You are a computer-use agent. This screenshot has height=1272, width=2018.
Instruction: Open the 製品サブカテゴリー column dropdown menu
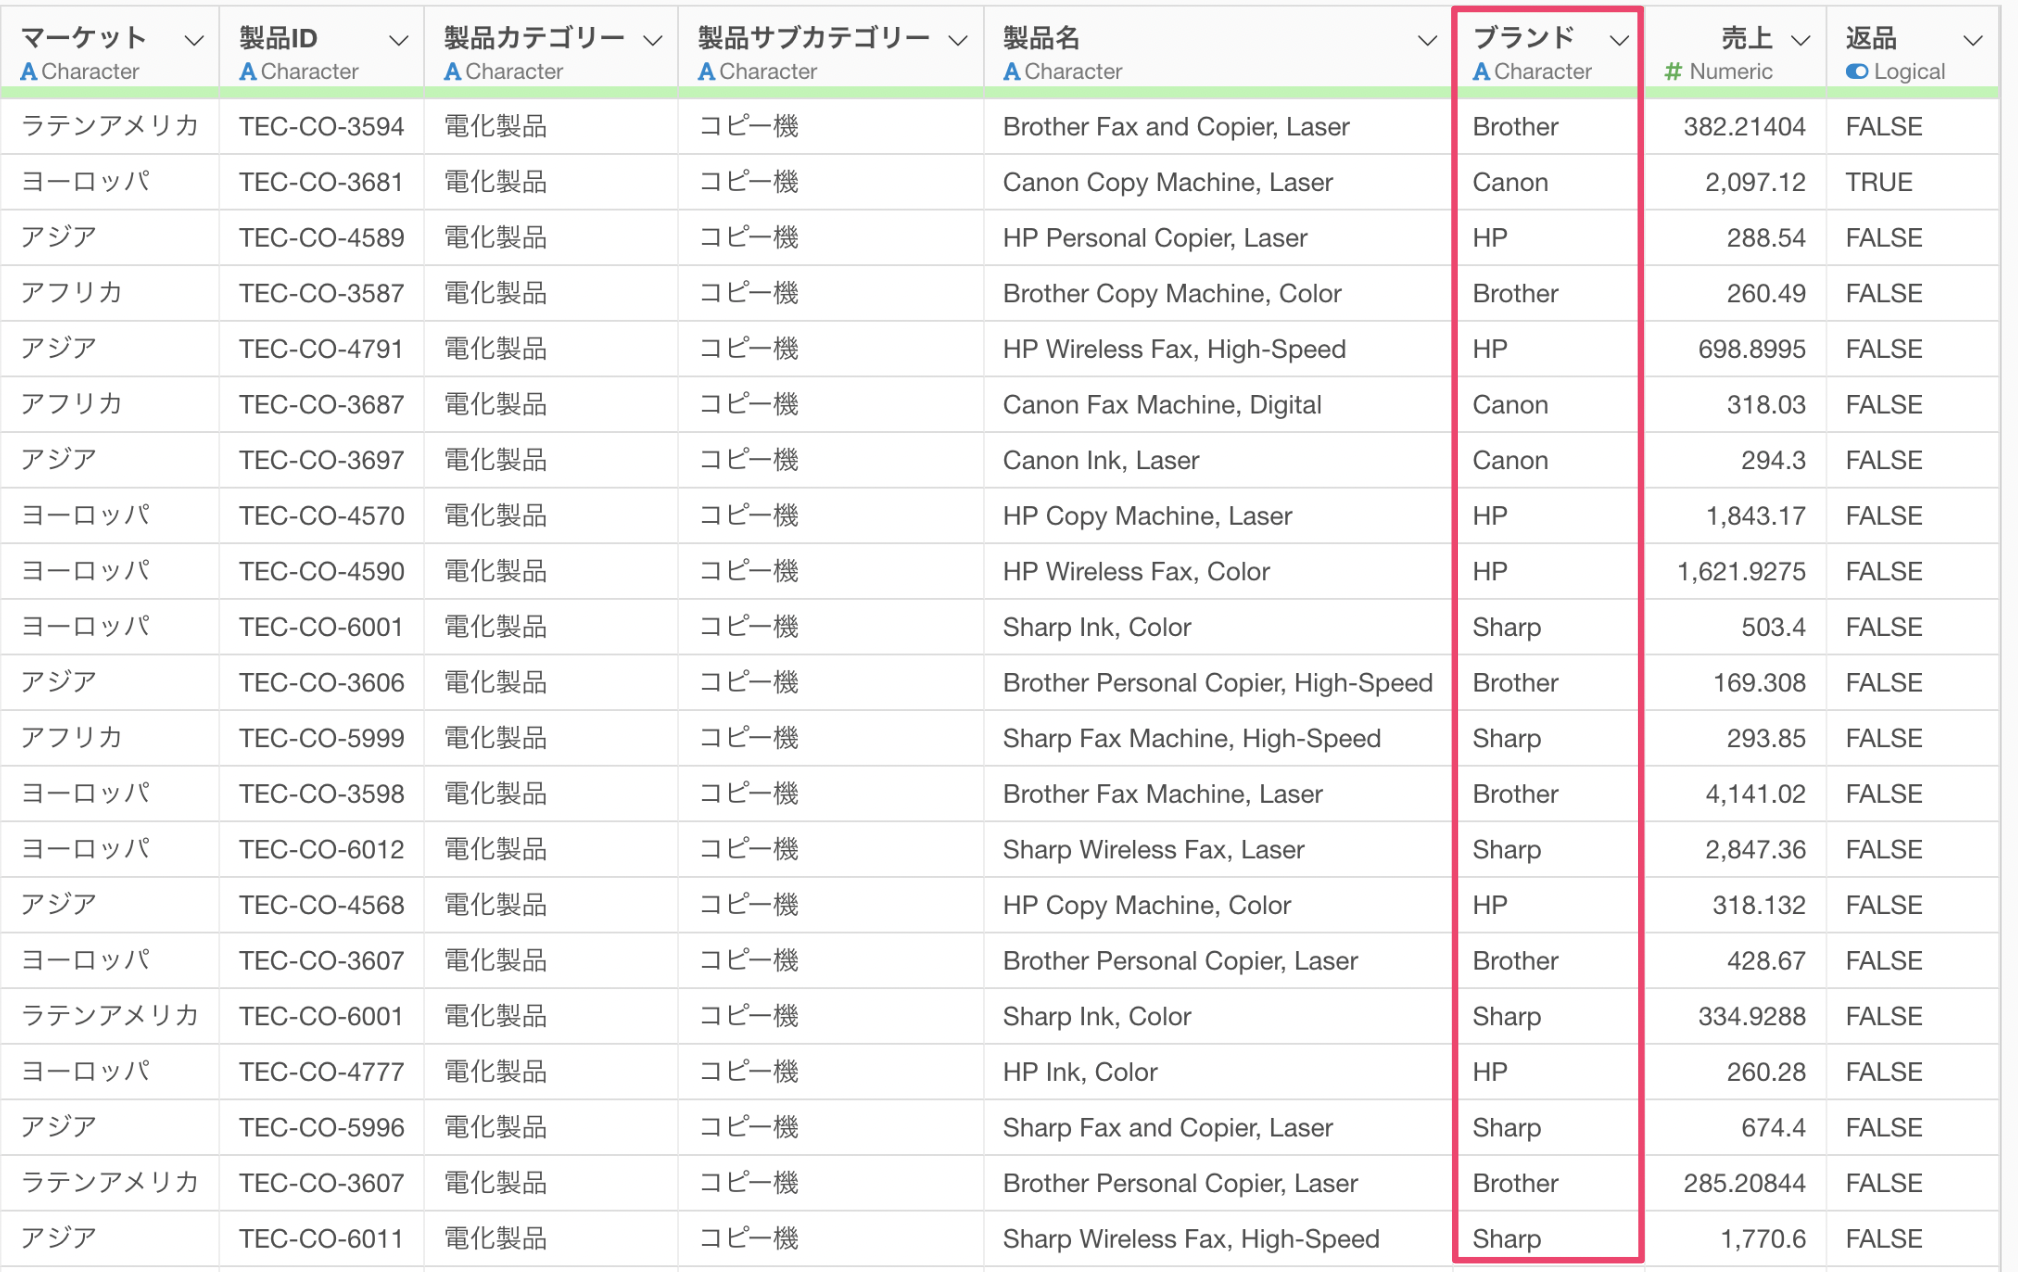[x=958, y=41]
